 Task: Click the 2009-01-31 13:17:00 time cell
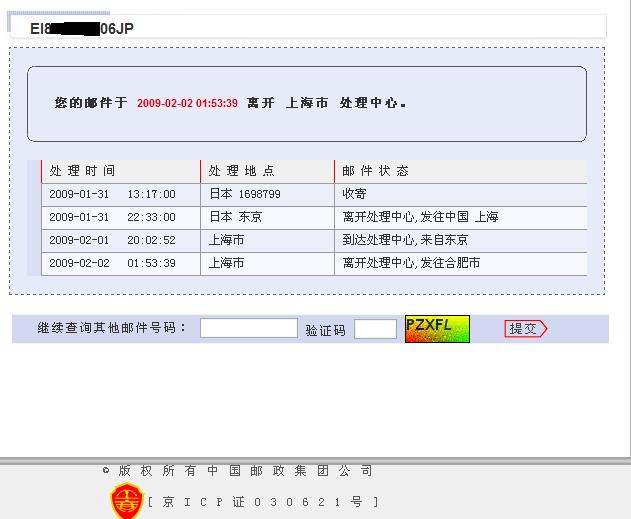(112, 194)
